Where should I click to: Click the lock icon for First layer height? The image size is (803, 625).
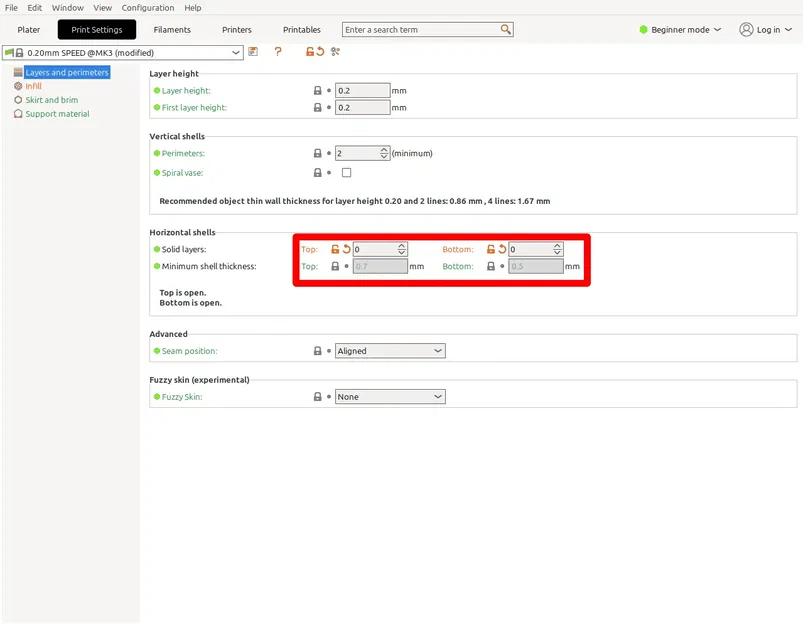[x=318, y=108]
